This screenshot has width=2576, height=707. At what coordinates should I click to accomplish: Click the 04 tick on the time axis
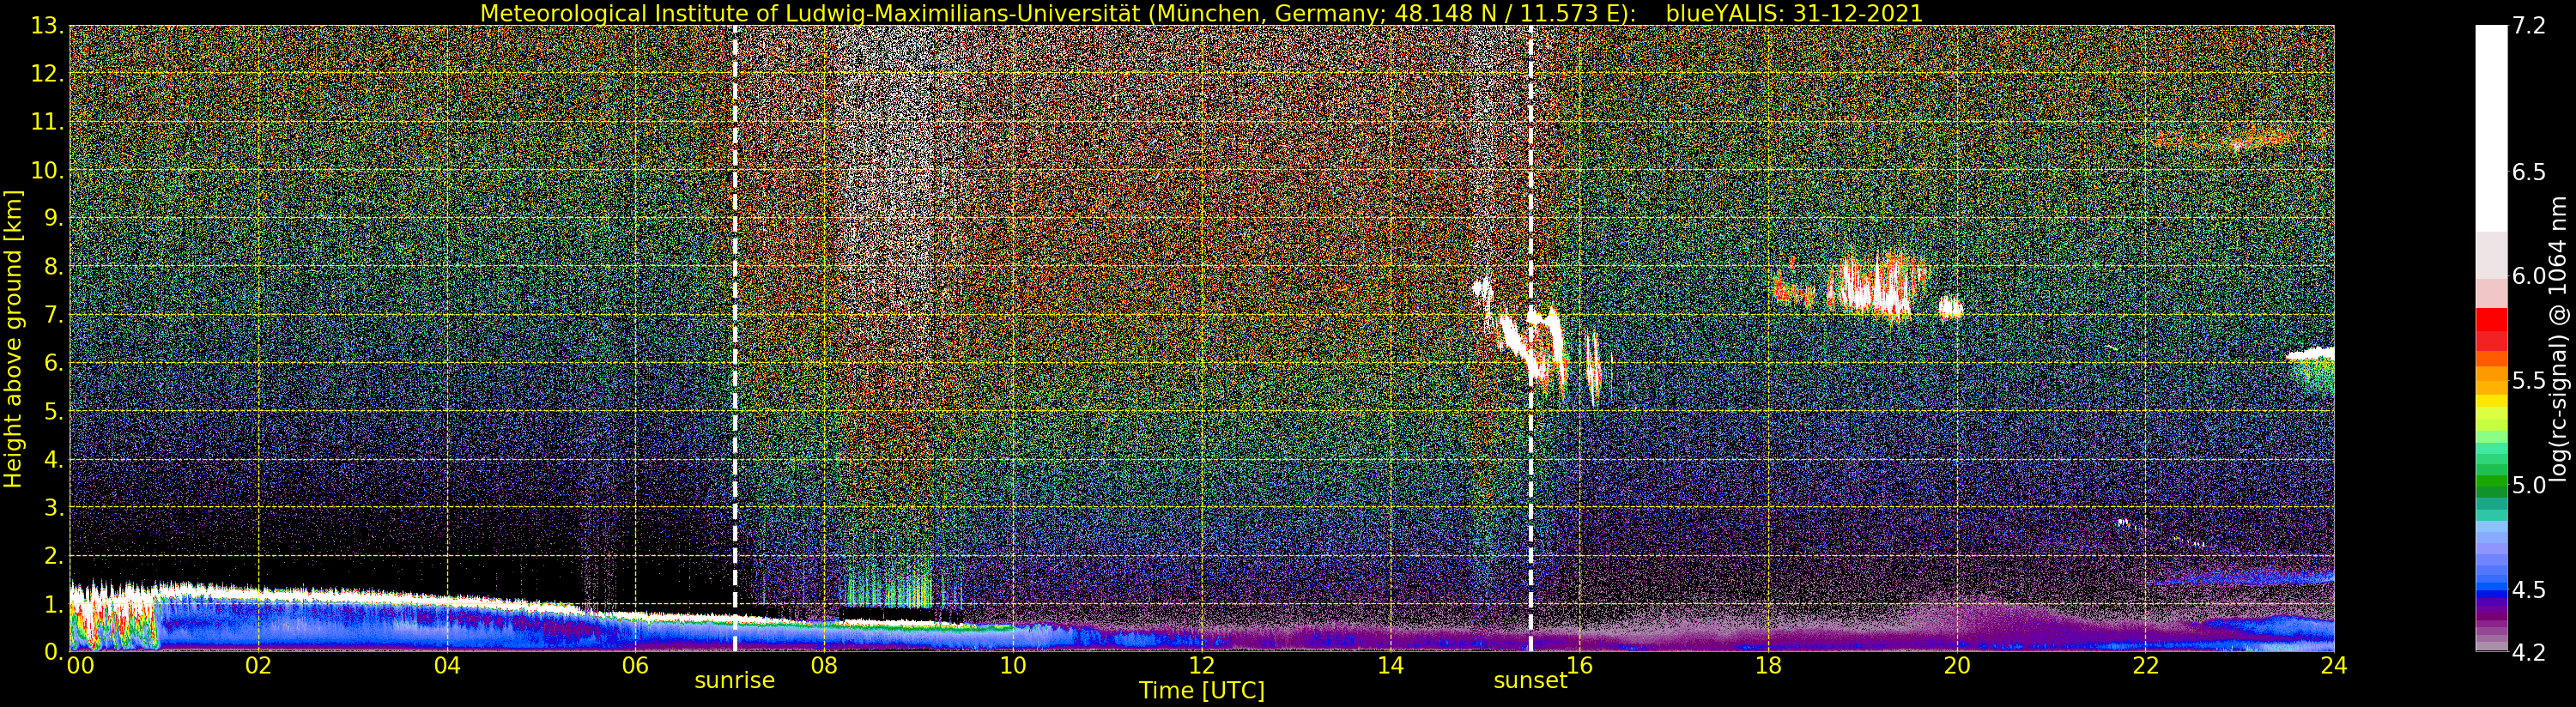(447, 666)
